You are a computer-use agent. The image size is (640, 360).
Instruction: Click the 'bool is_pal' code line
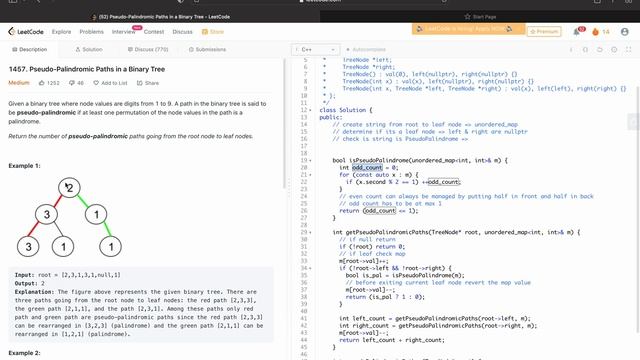405,276
